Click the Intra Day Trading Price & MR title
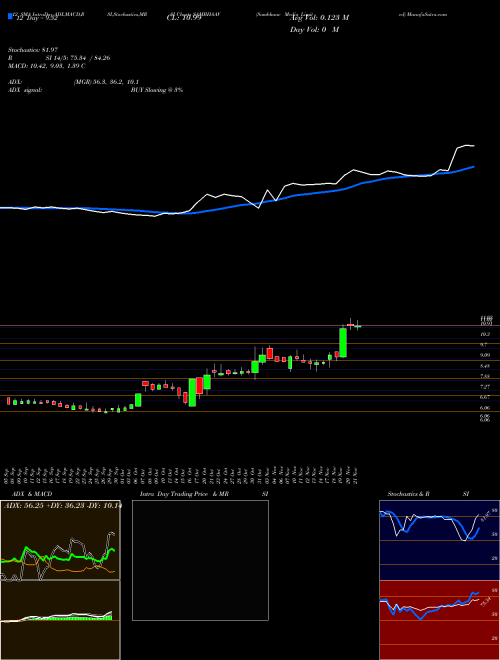Viewport: 500px width, 660px height. (184, 494)
